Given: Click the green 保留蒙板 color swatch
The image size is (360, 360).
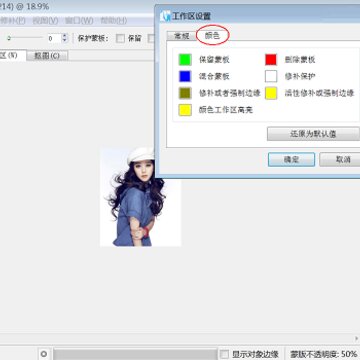Looking at the screenshot, I should (x=185, y=60).
